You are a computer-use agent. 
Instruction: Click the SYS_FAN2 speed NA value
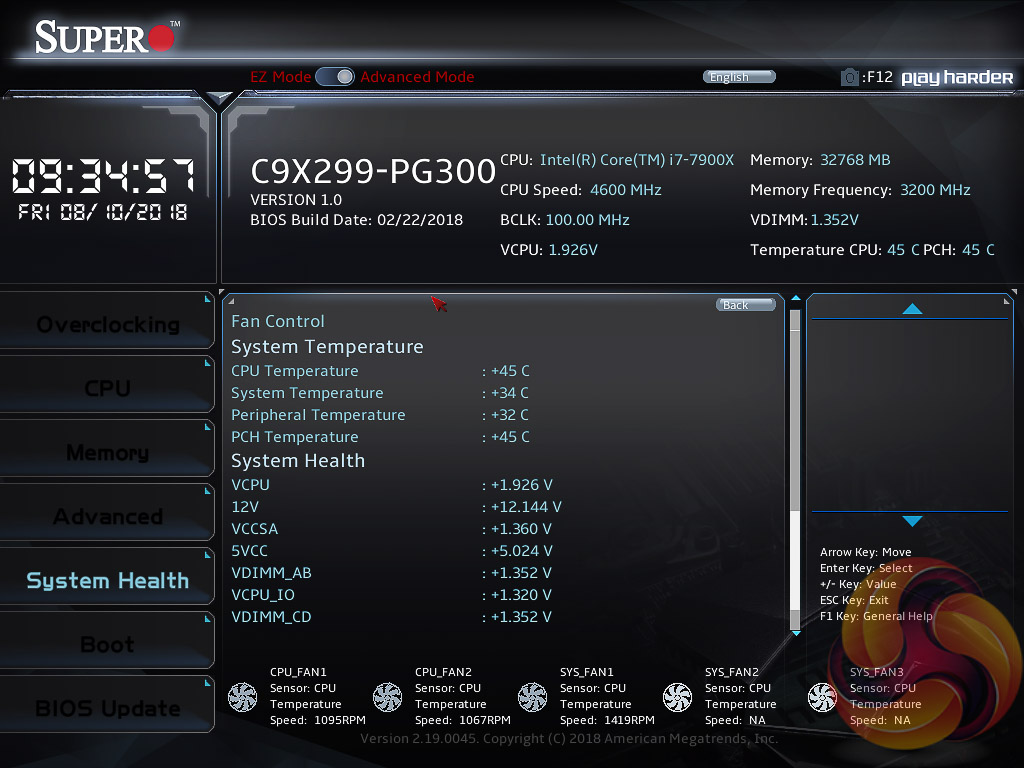(x=758, y=720)
